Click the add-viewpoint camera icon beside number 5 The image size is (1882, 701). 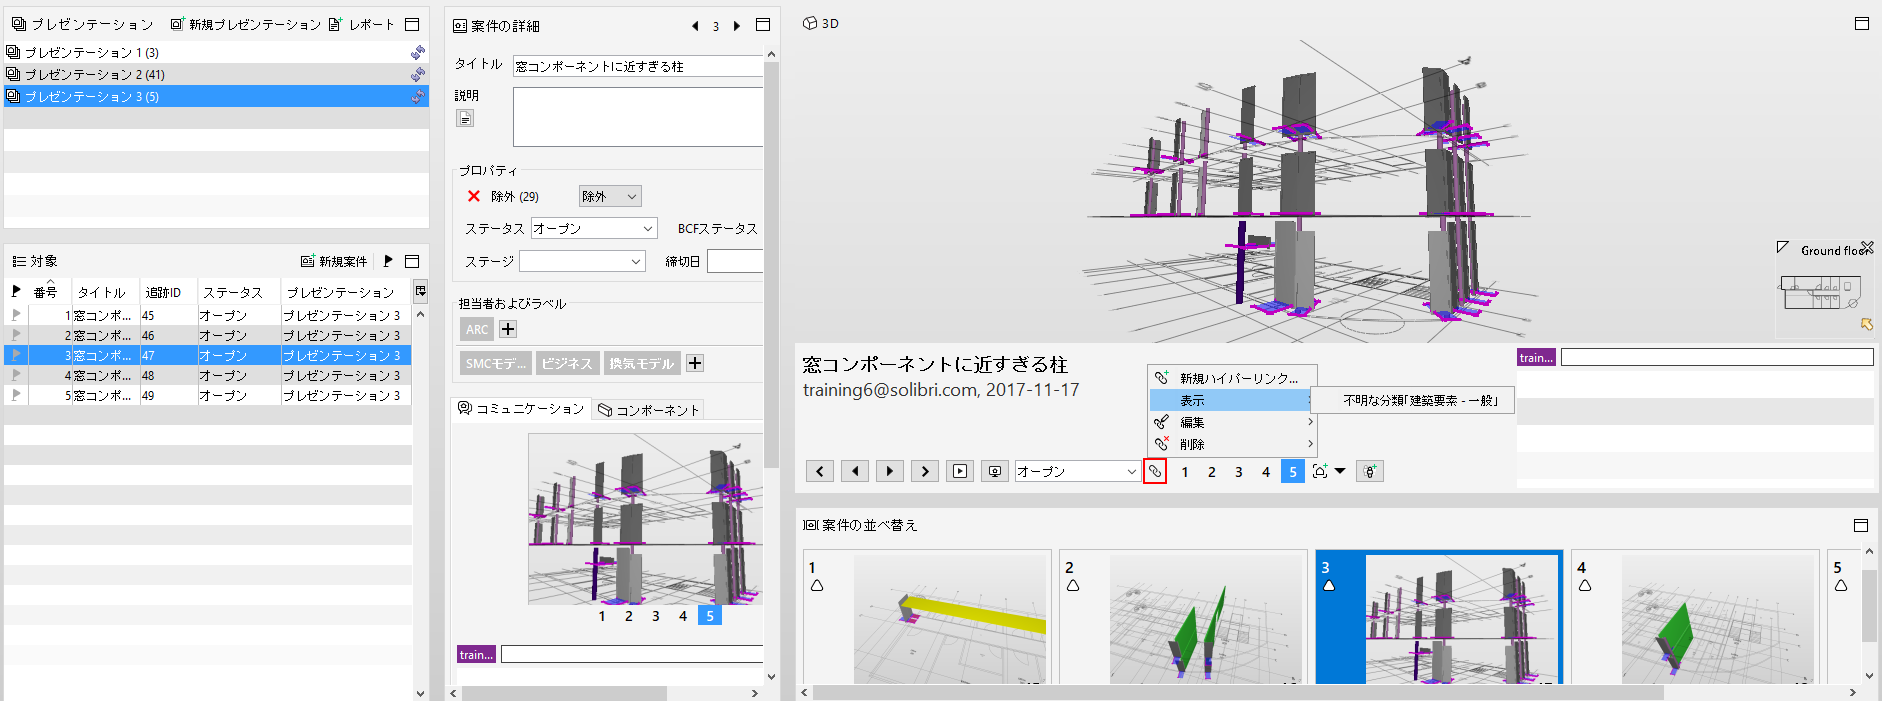coord(1320,471)
